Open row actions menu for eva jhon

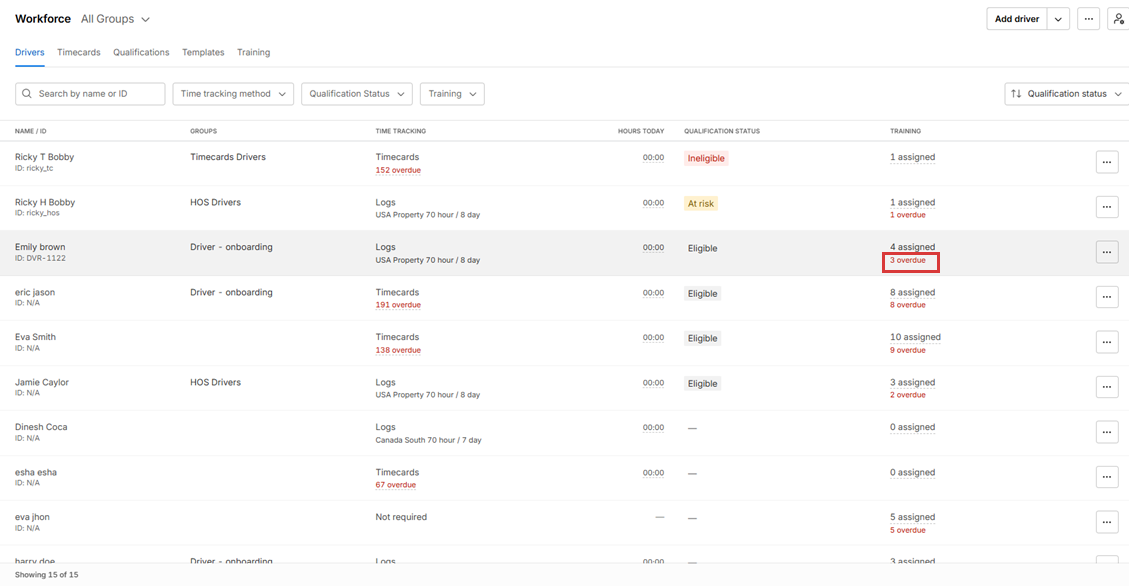1106,522
